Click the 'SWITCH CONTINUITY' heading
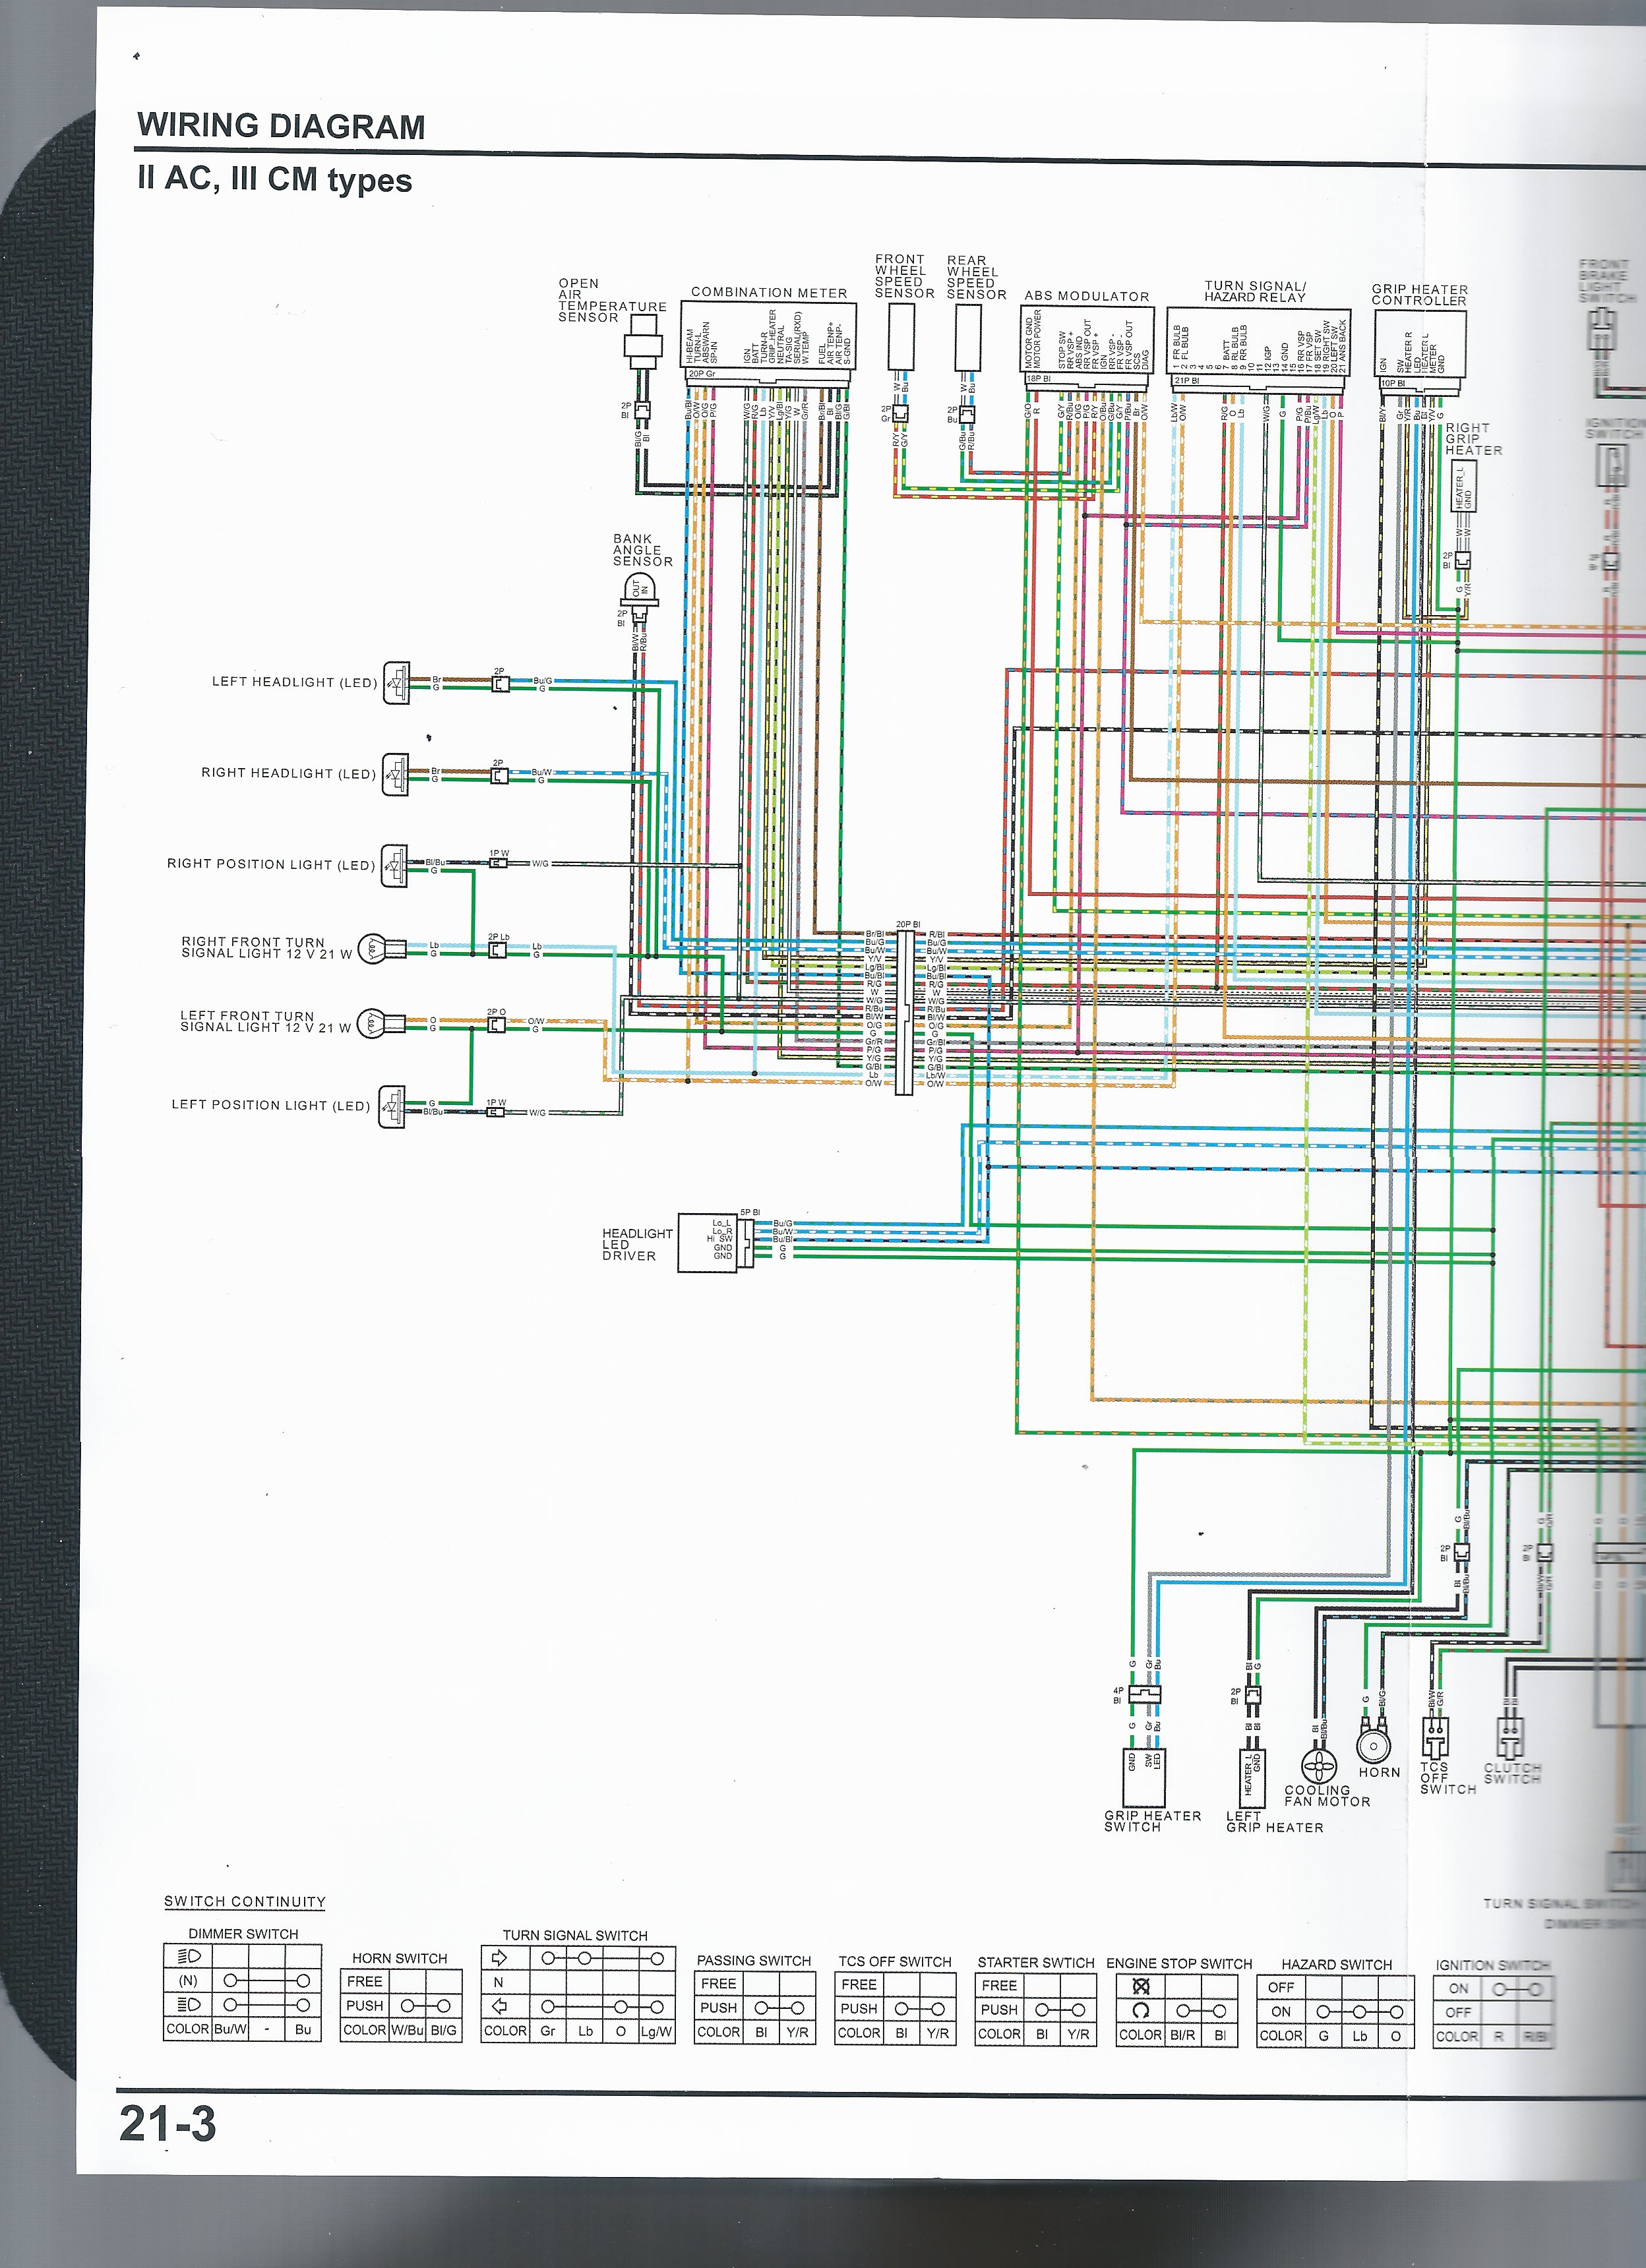This screenshot has height=2268, width=1646. pyautogui.click(x=245, y=1901)
